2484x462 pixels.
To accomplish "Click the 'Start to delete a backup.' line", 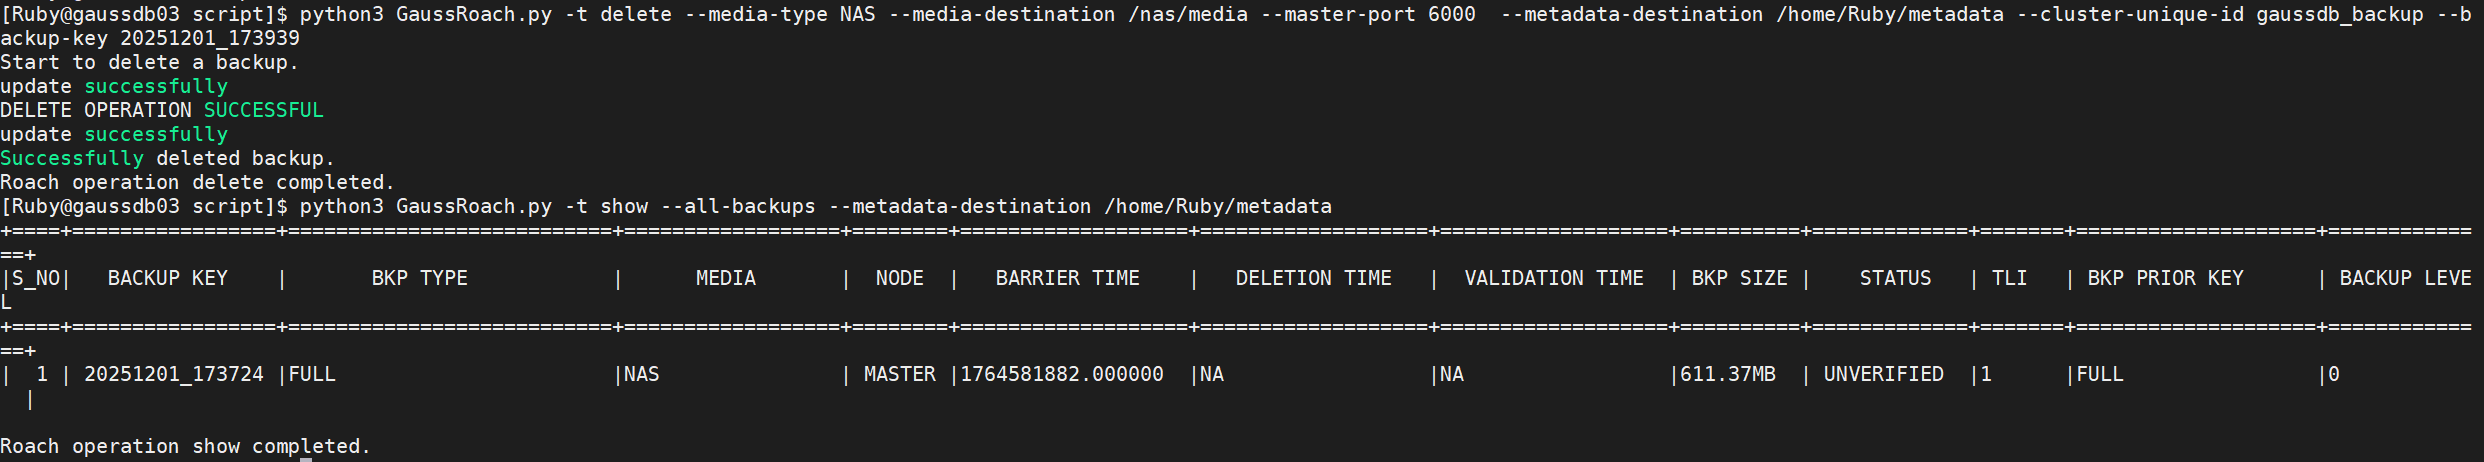I will pyautogui.click(x=149, y=62).
